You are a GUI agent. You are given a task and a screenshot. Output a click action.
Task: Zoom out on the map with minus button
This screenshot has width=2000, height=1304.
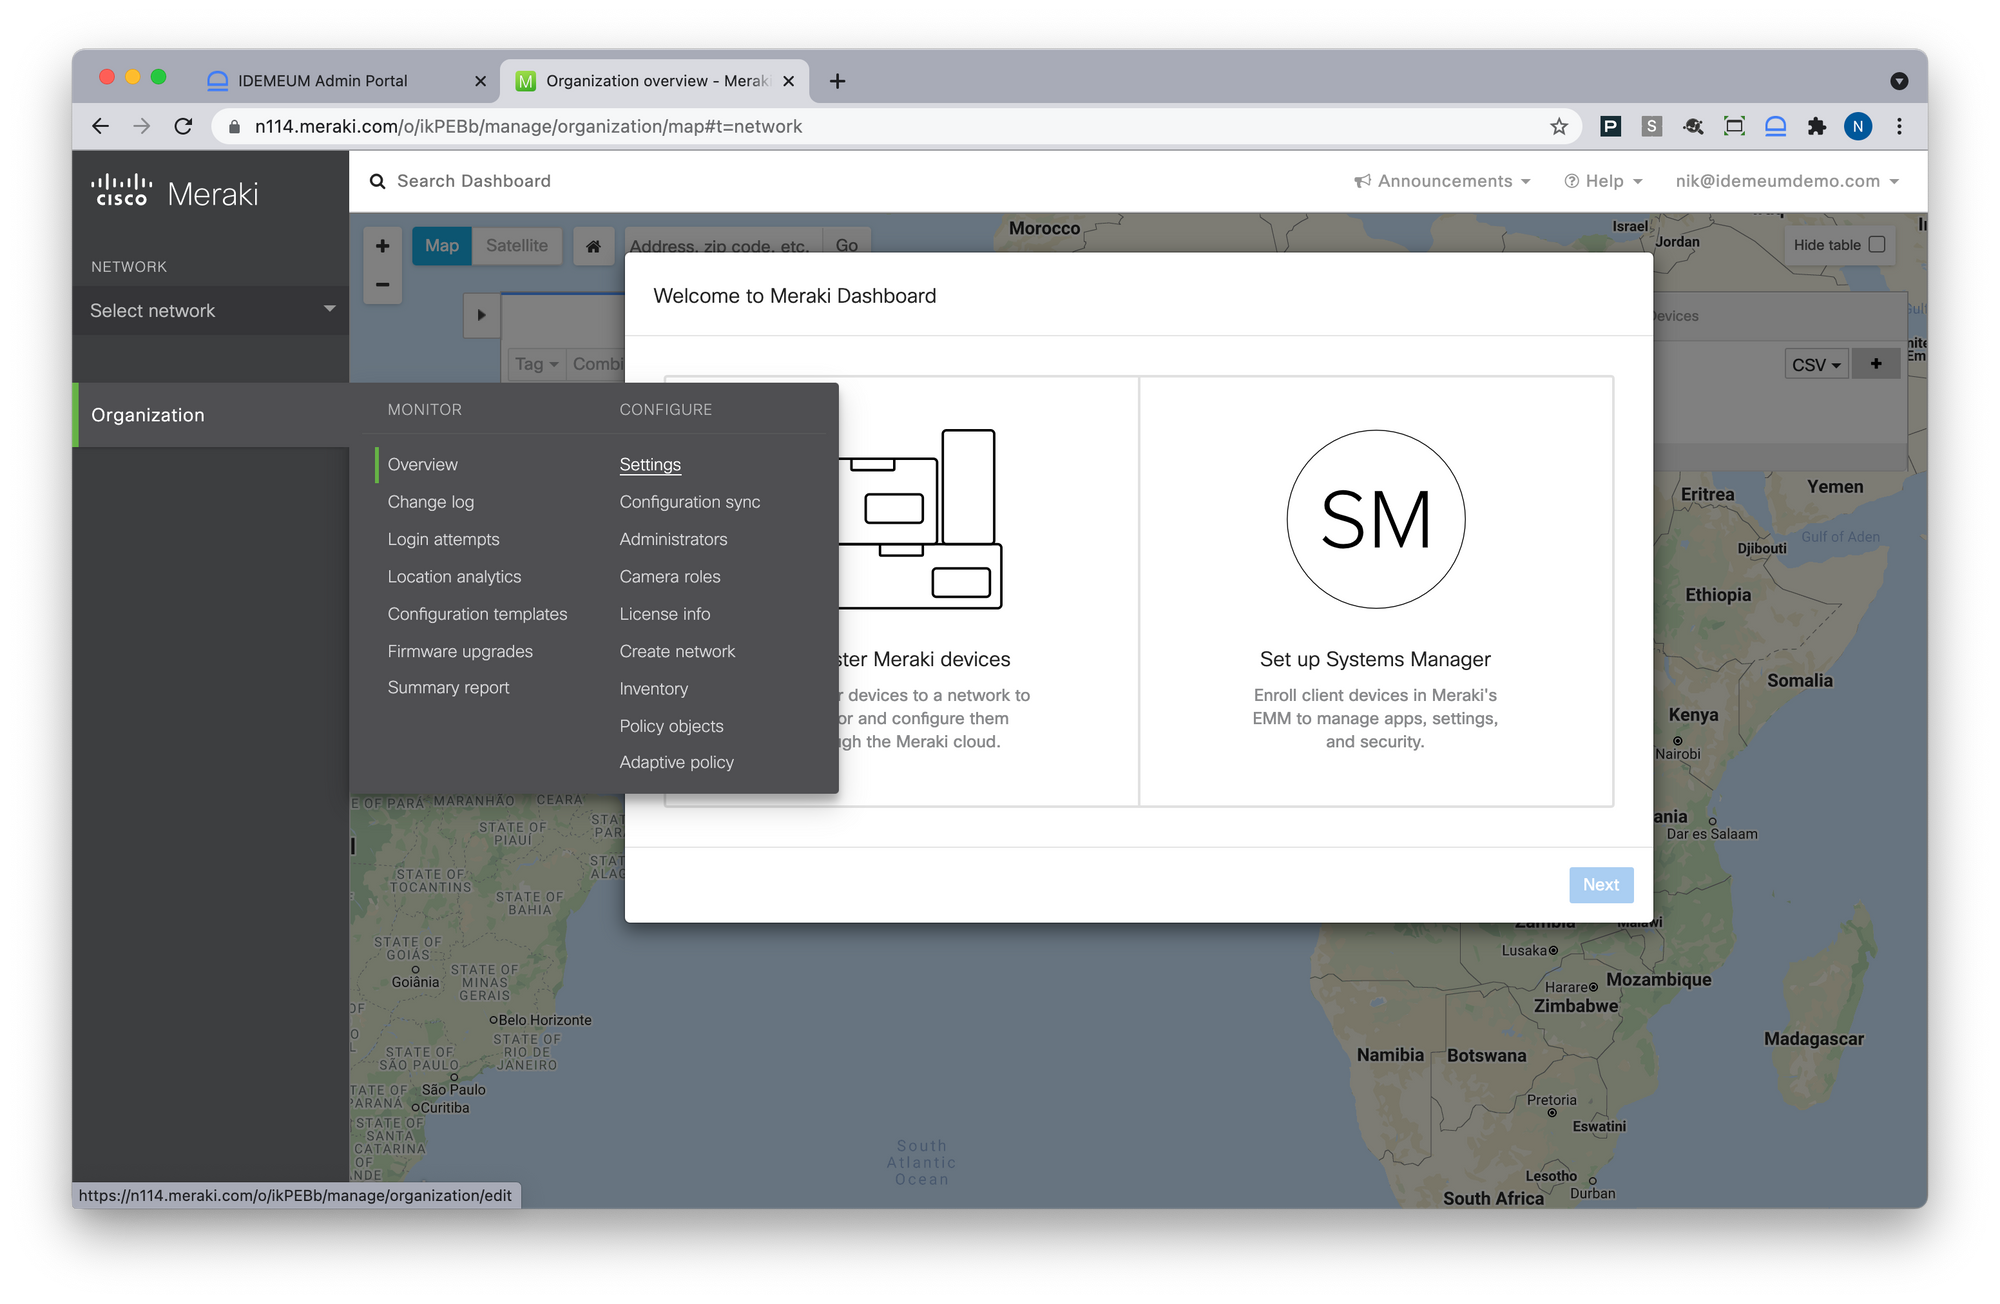point(382,285)
